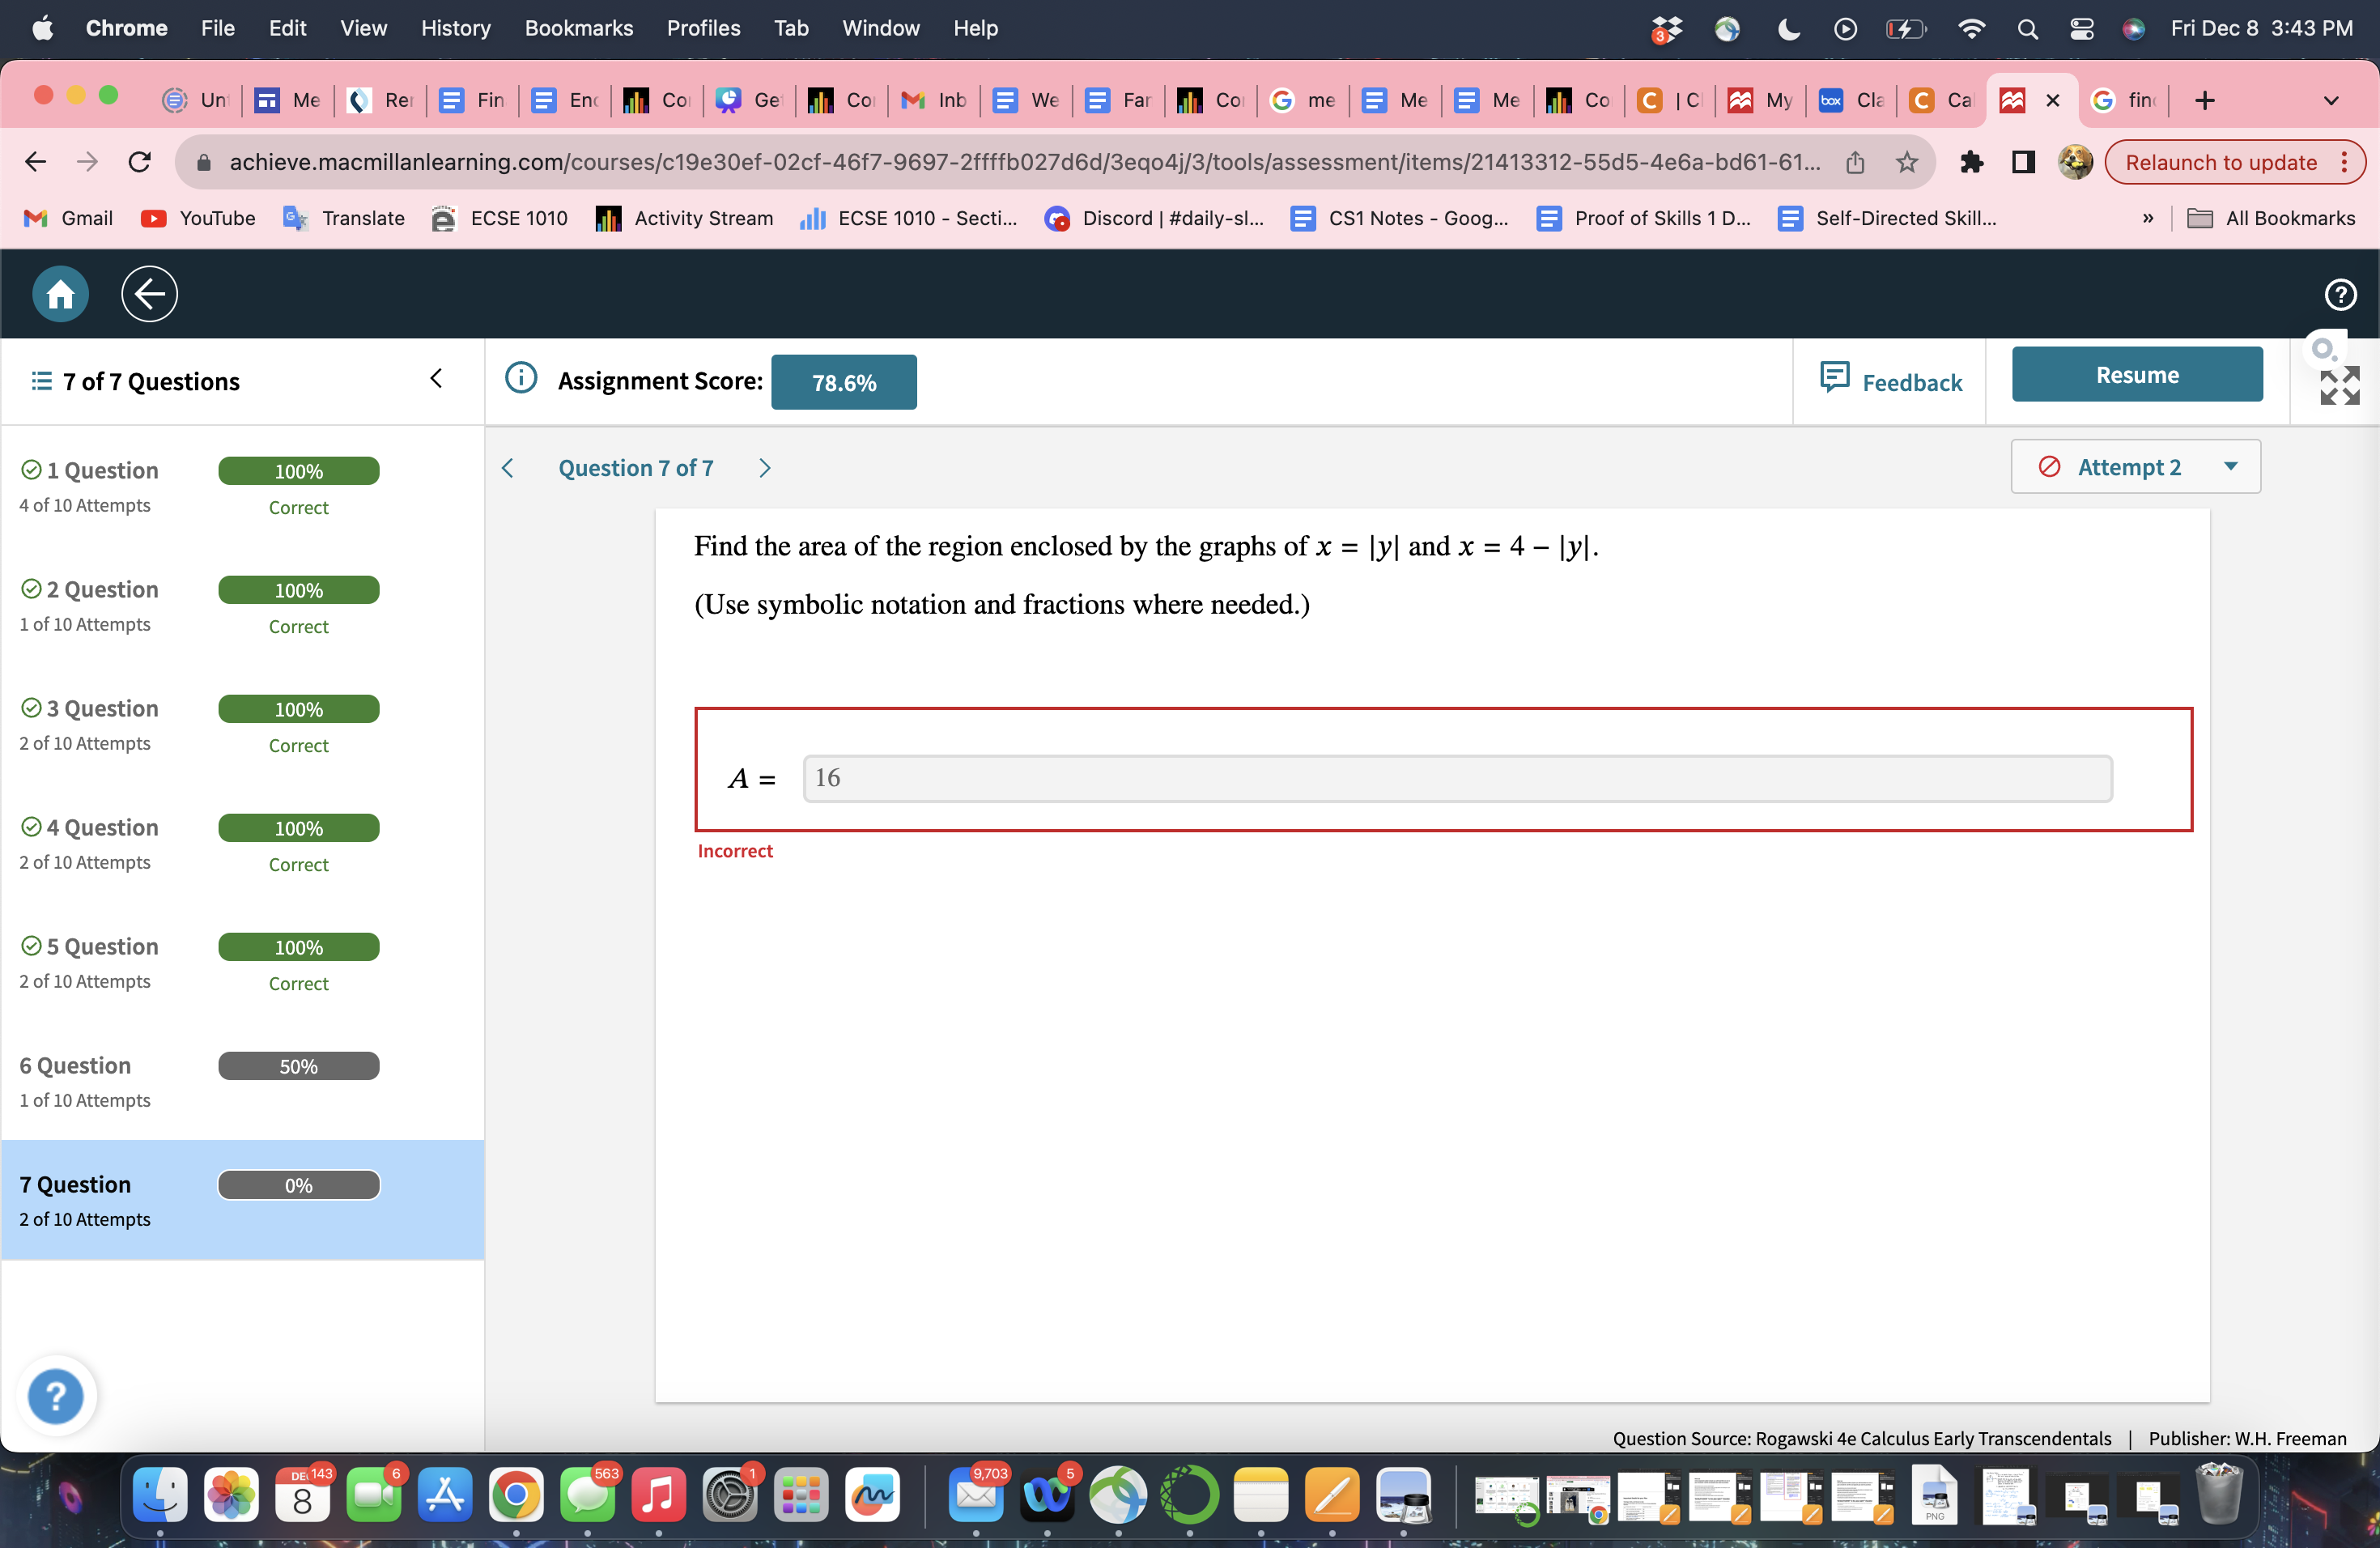Go to previous question arrow
This screenshot has width=2380, height=1548.
click(508, 468)
